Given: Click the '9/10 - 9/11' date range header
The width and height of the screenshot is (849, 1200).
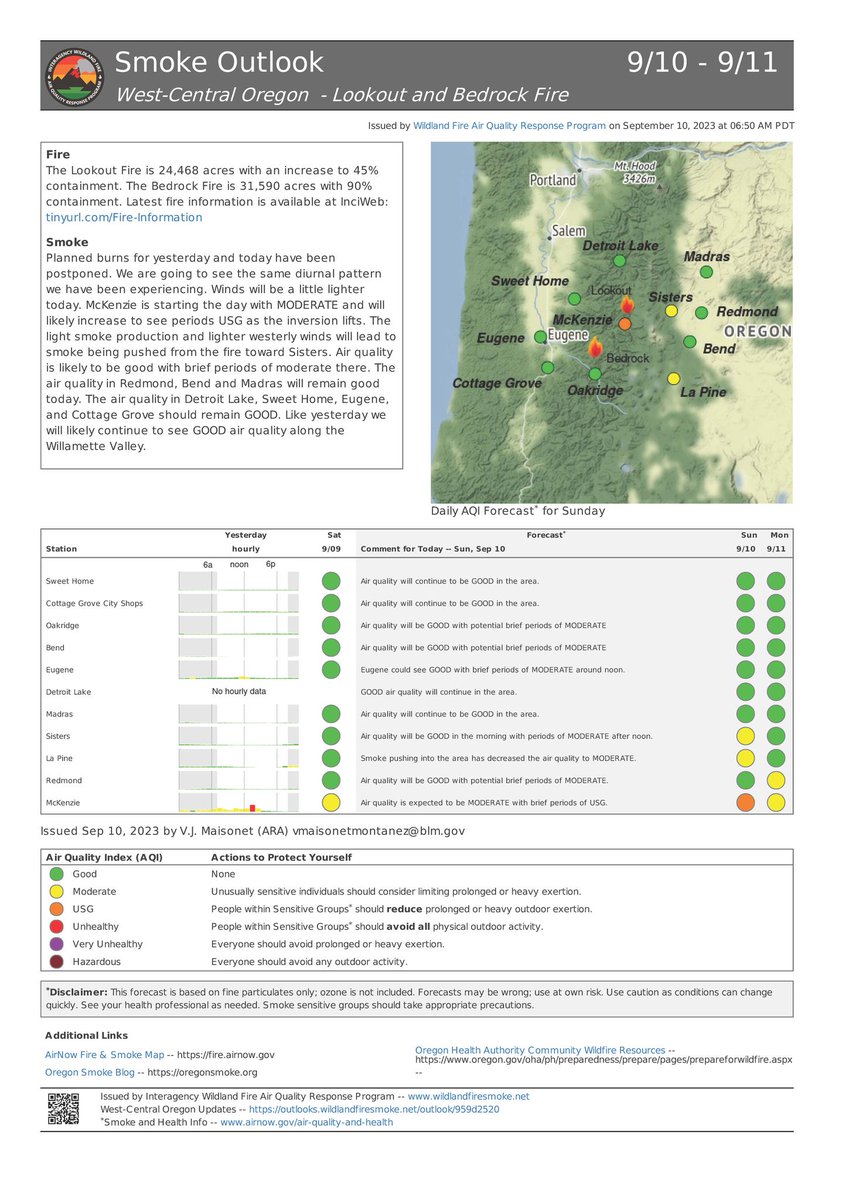Looking at the screenshot, I should pos(703,62).
